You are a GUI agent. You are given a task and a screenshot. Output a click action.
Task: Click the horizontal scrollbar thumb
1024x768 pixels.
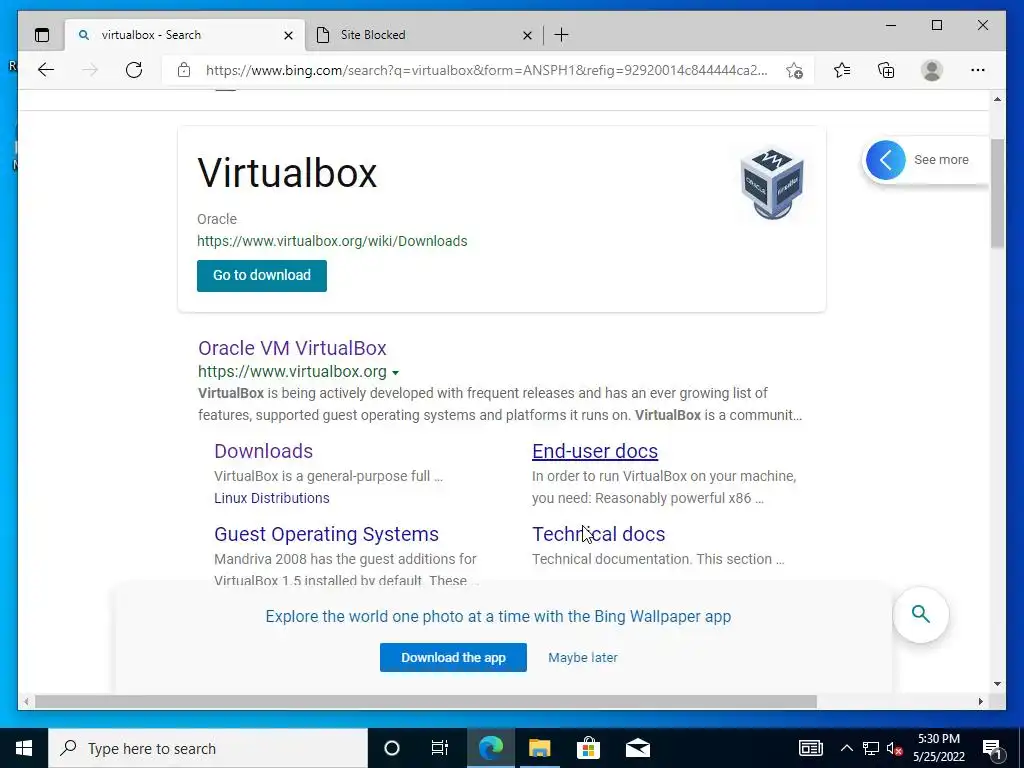pos(426,701)
